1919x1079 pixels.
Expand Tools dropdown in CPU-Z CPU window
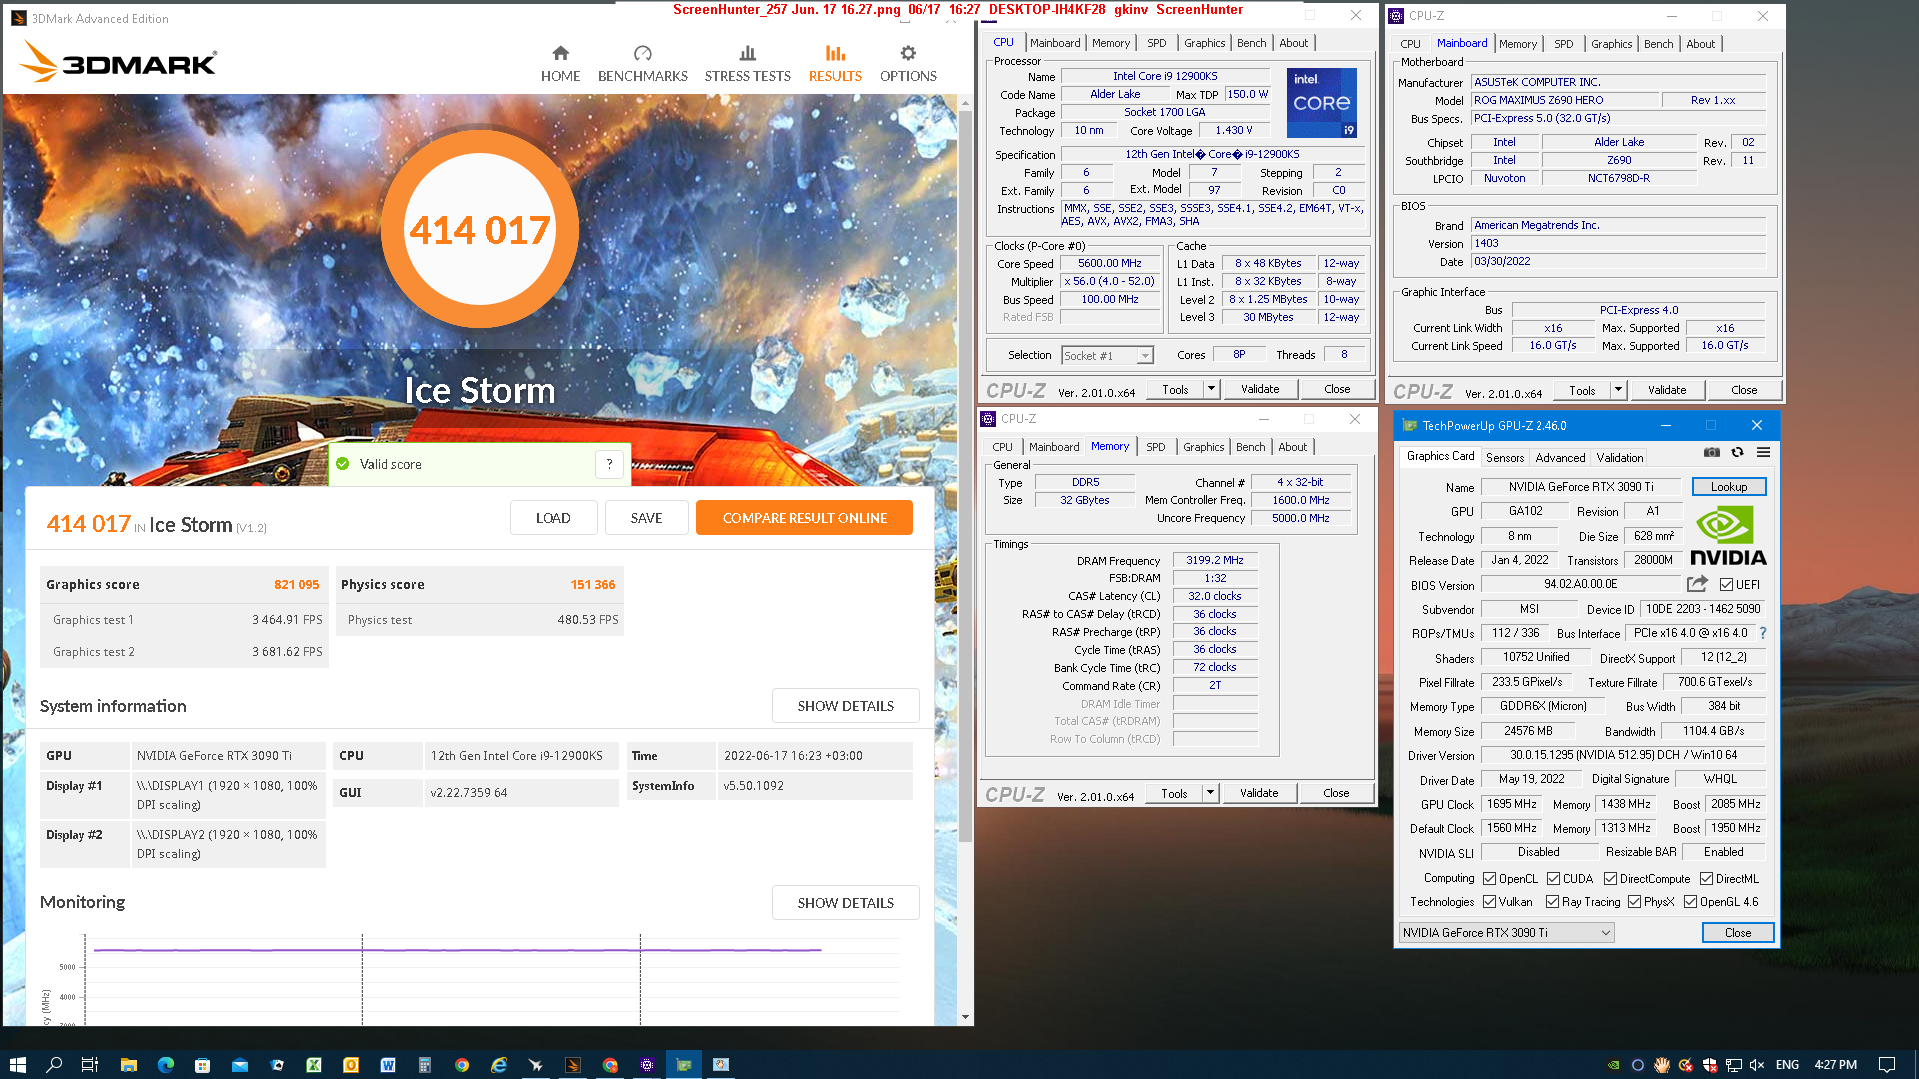pos(1211,389)
